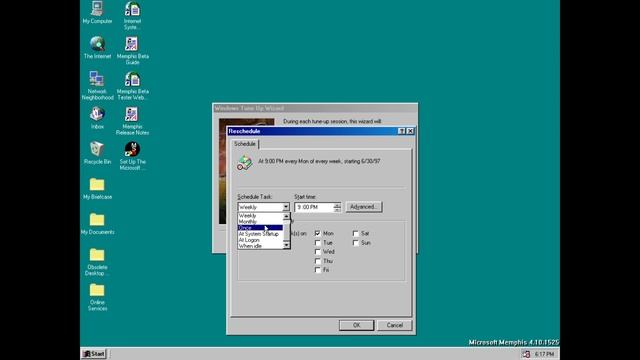Choose Monthly in the schedule list

(x=260, y=222)
